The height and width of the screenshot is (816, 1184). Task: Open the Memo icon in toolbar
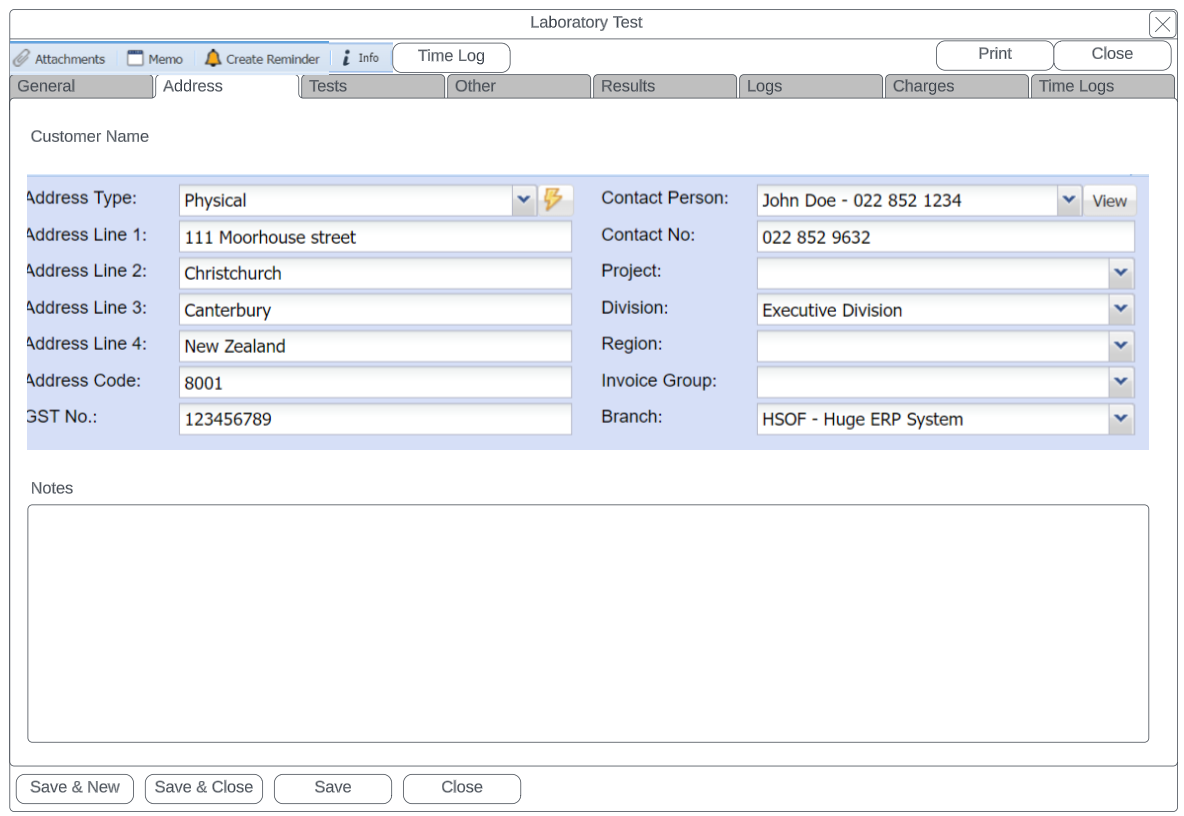pos(136,59)
